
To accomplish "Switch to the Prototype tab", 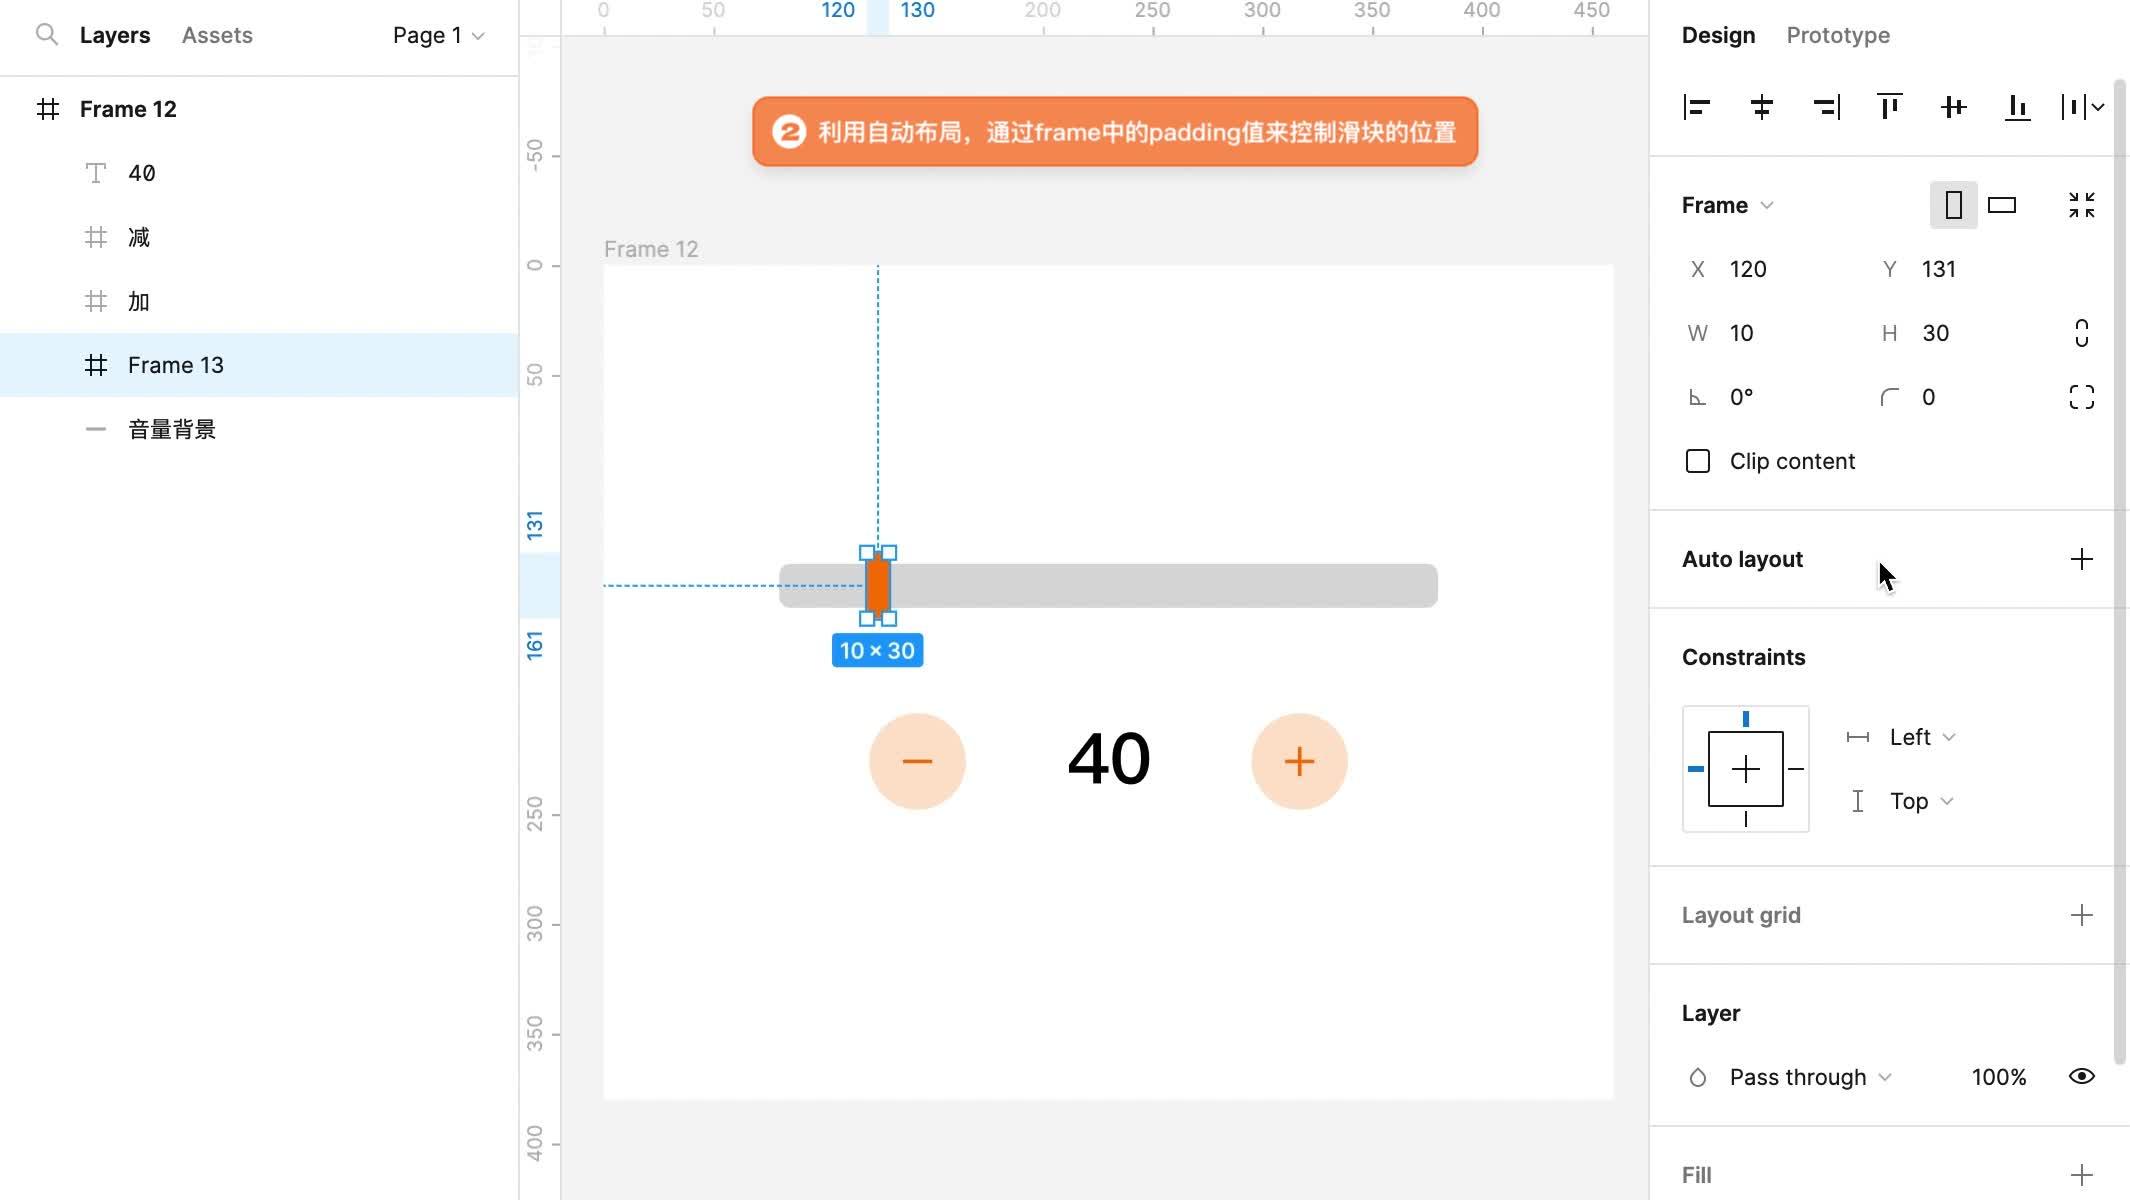I will 1837,35.
